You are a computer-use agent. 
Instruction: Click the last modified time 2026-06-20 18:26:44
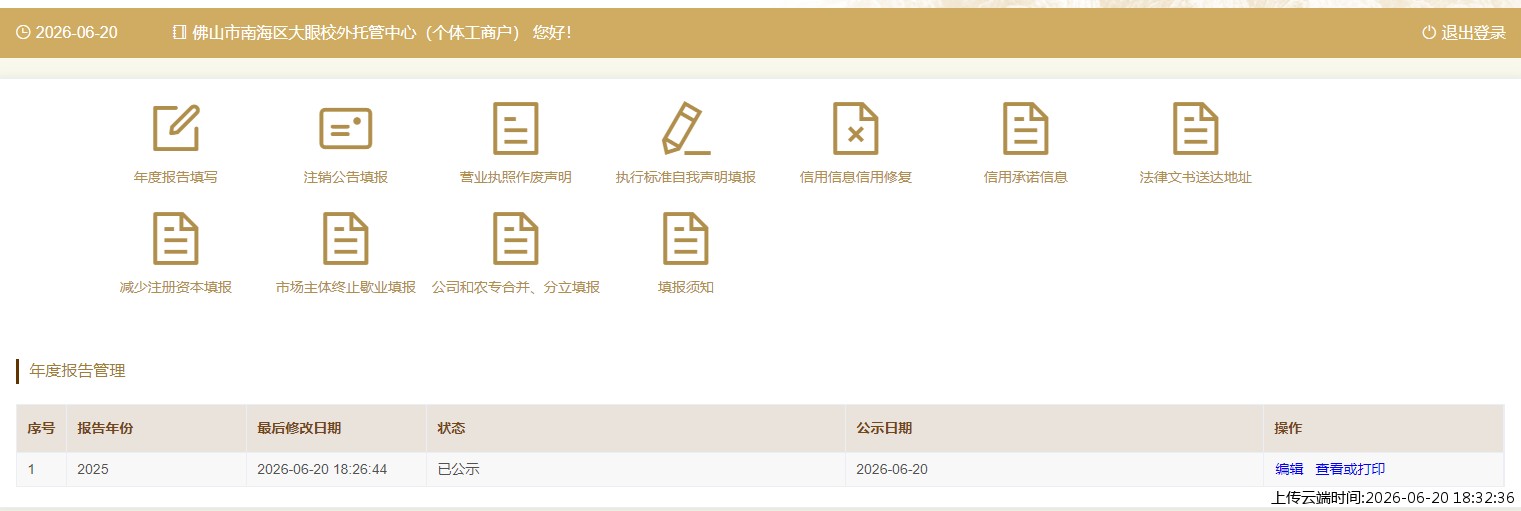click(322, 469)
